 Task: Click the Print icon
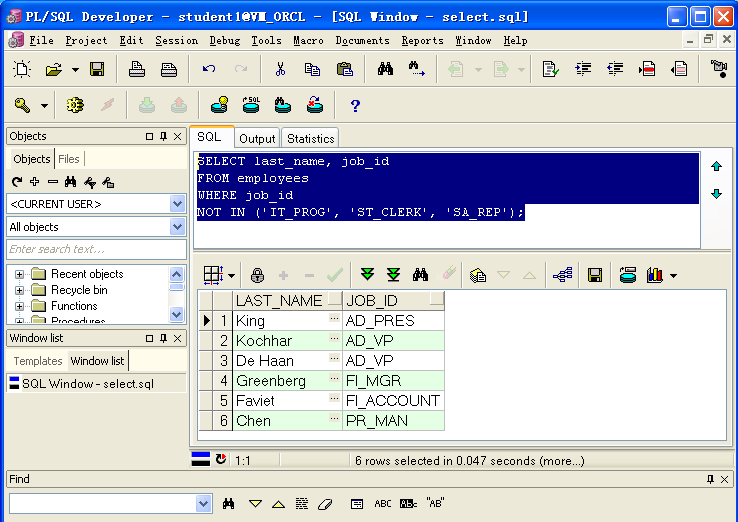137,70
